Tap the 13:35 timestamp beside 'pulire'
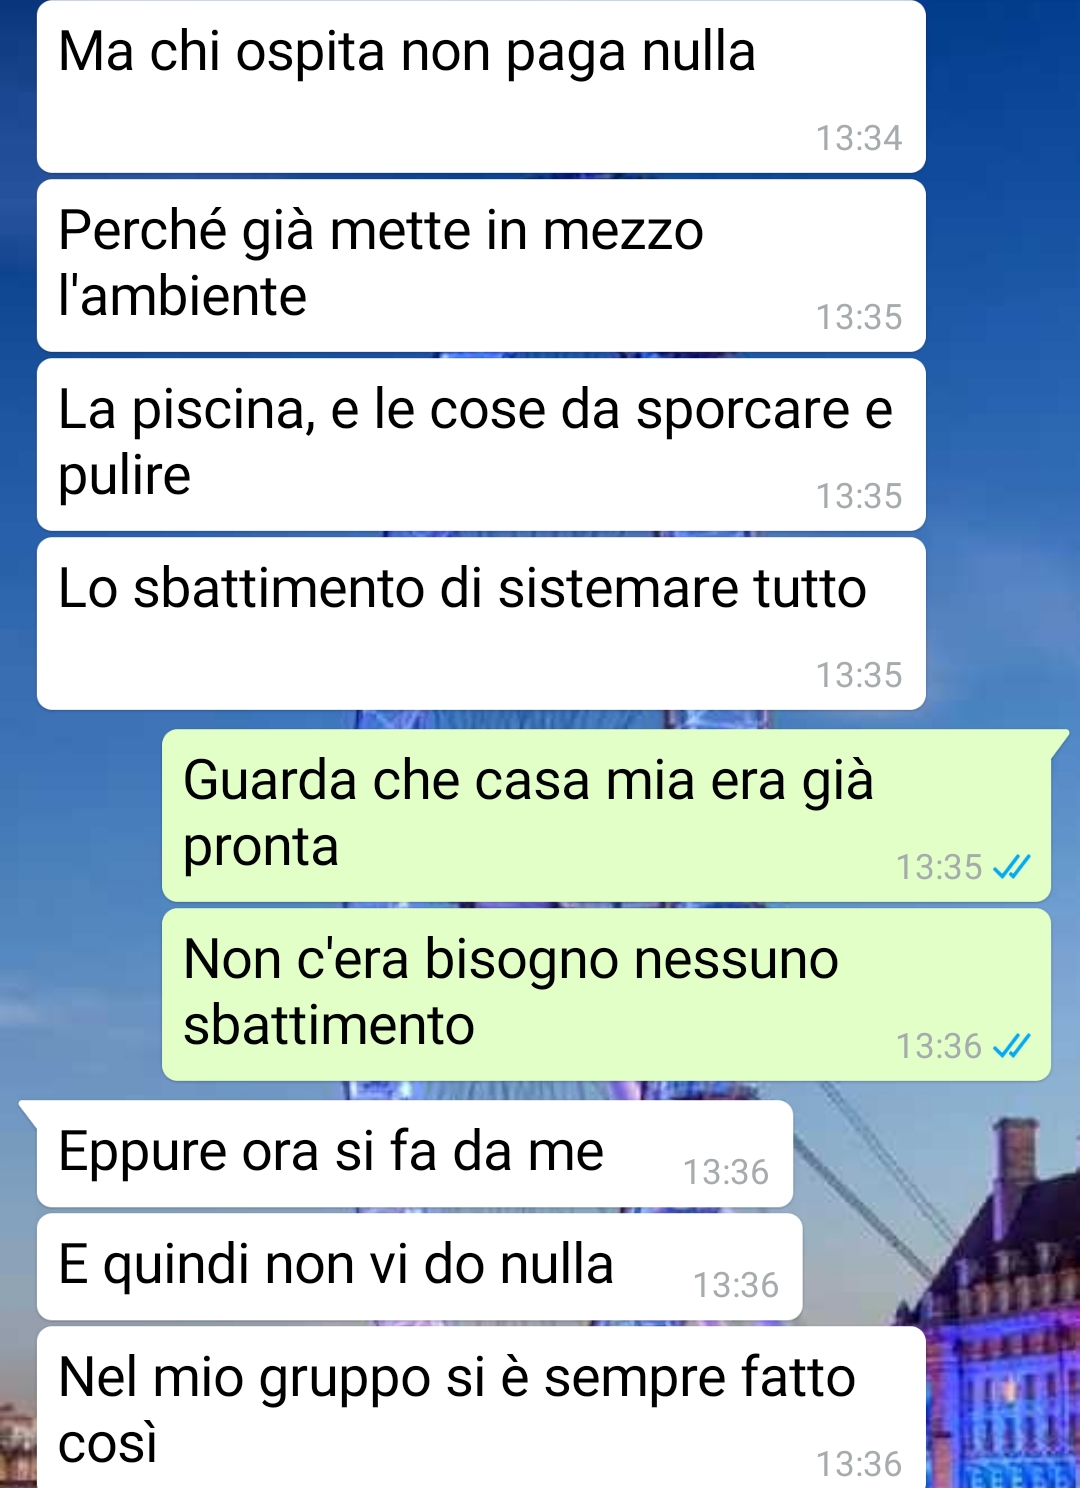Screen dimensions: 1080x1488 tap(859, 496)
